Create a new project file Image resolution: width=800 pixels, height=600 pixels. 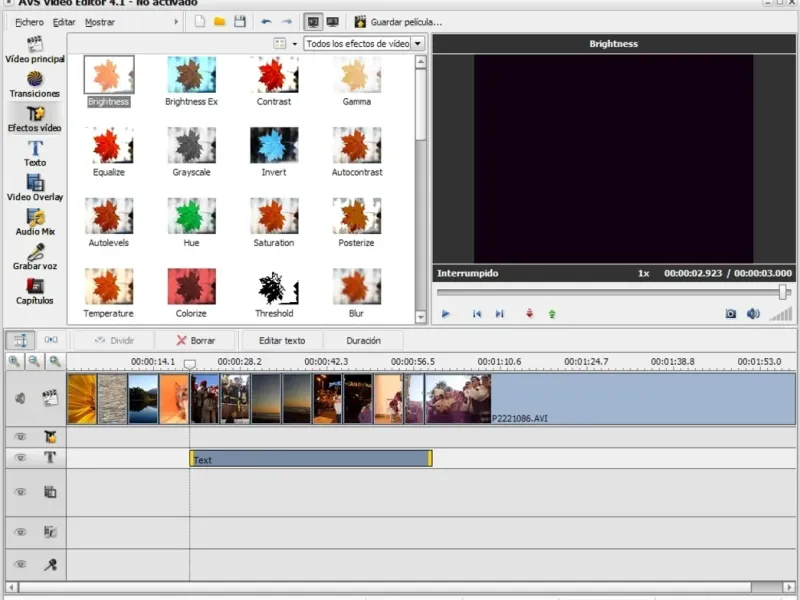pos(199,21)
